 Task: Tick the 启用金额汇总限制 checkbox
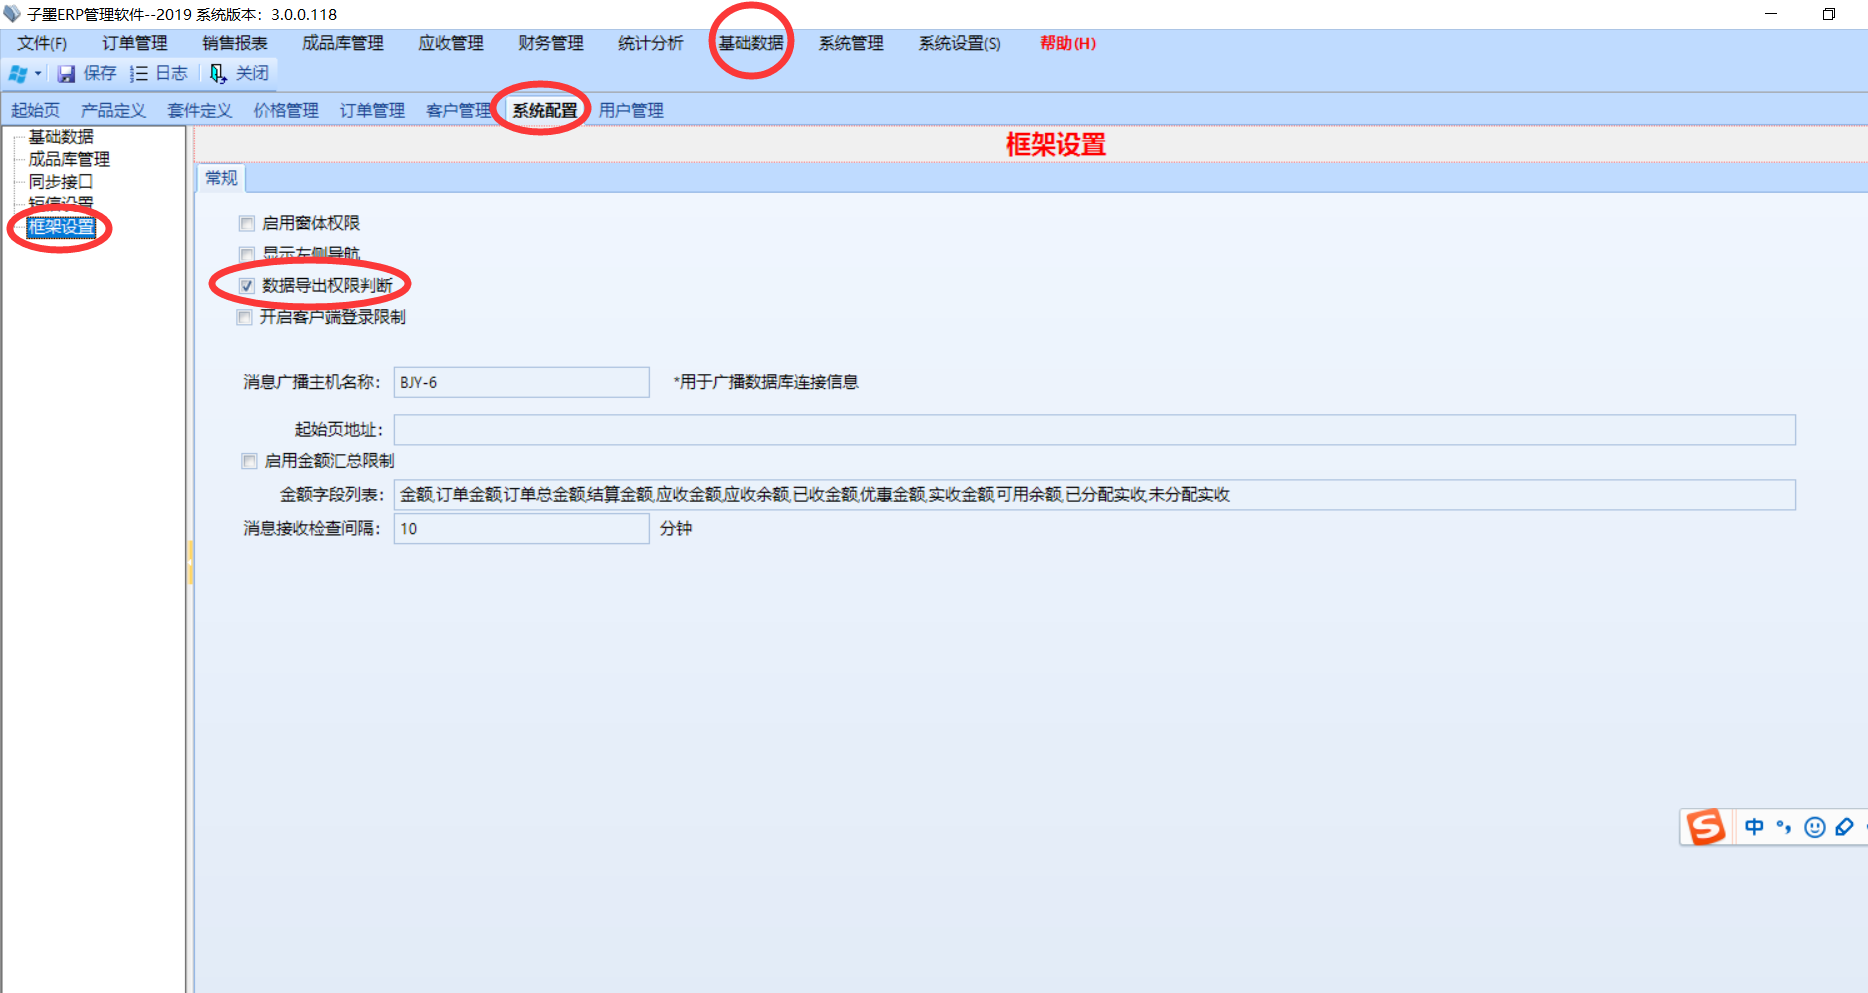coord(249,461)
